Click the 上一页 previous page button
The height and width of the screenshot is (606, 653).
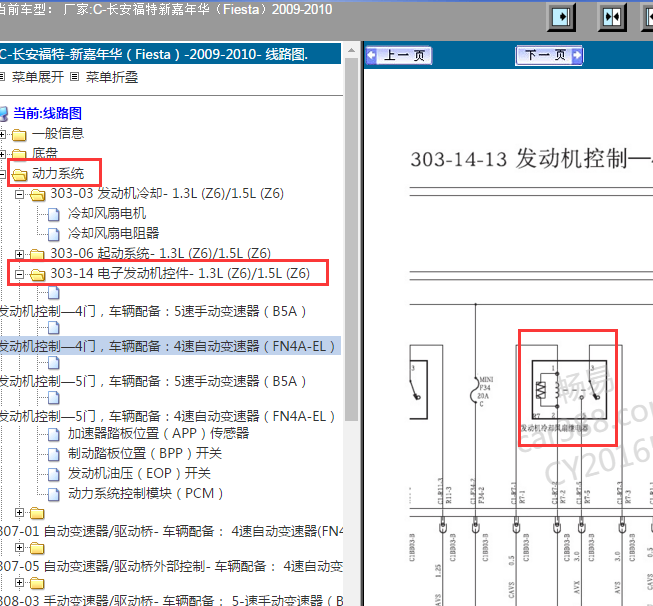coord(399,55)
